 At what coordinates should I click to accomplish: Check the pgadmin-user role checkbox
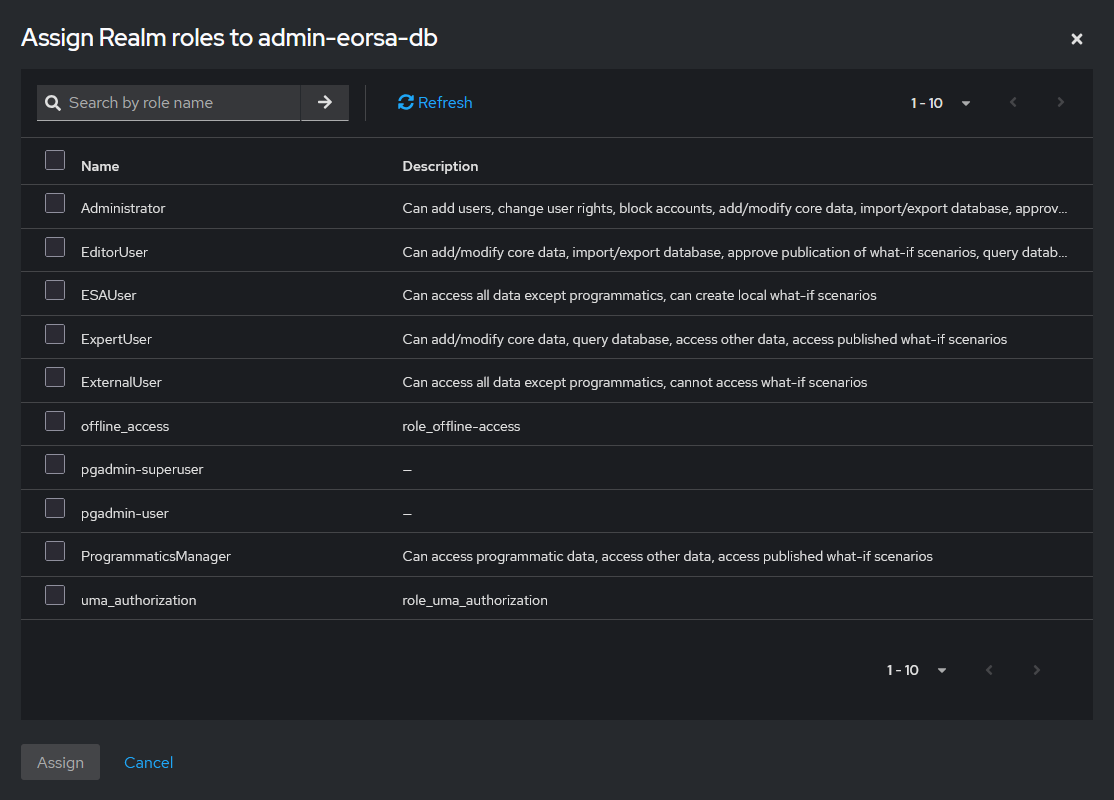pyautogui.click(x=55, y=508)
